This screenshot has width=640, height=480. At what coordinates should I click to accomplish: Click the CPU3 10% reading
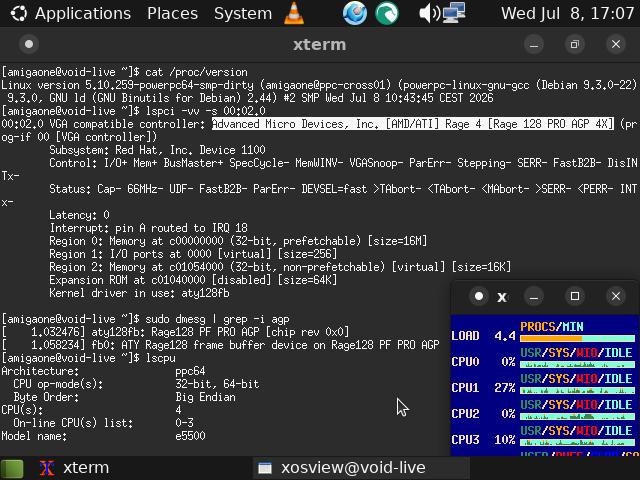click(x=505, y=440)
